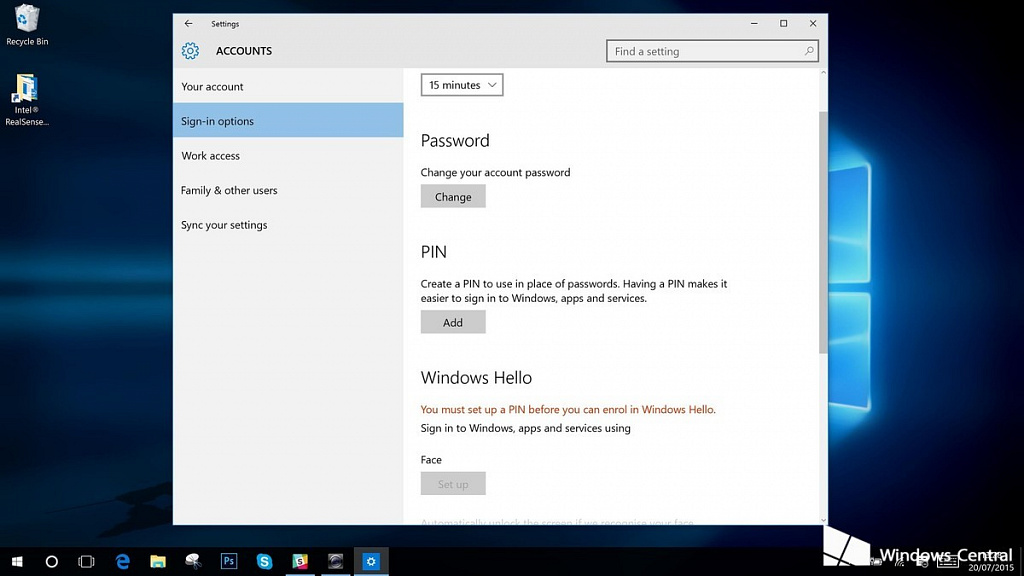Open Task View from the taskbar
This screenshot has height=576, width=1024.
pyautogui.click(x=86, y=562)
